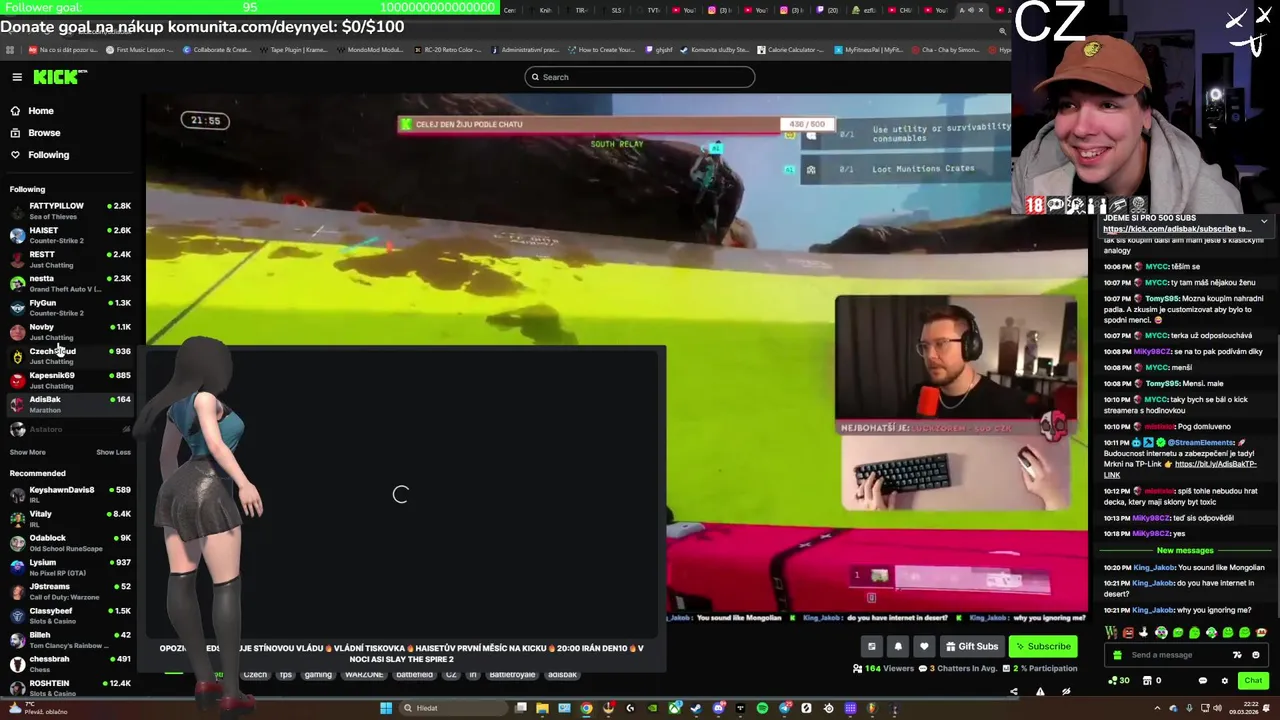
Task: Report the stream with the warning icon
Action: (x=1040, y=692)
